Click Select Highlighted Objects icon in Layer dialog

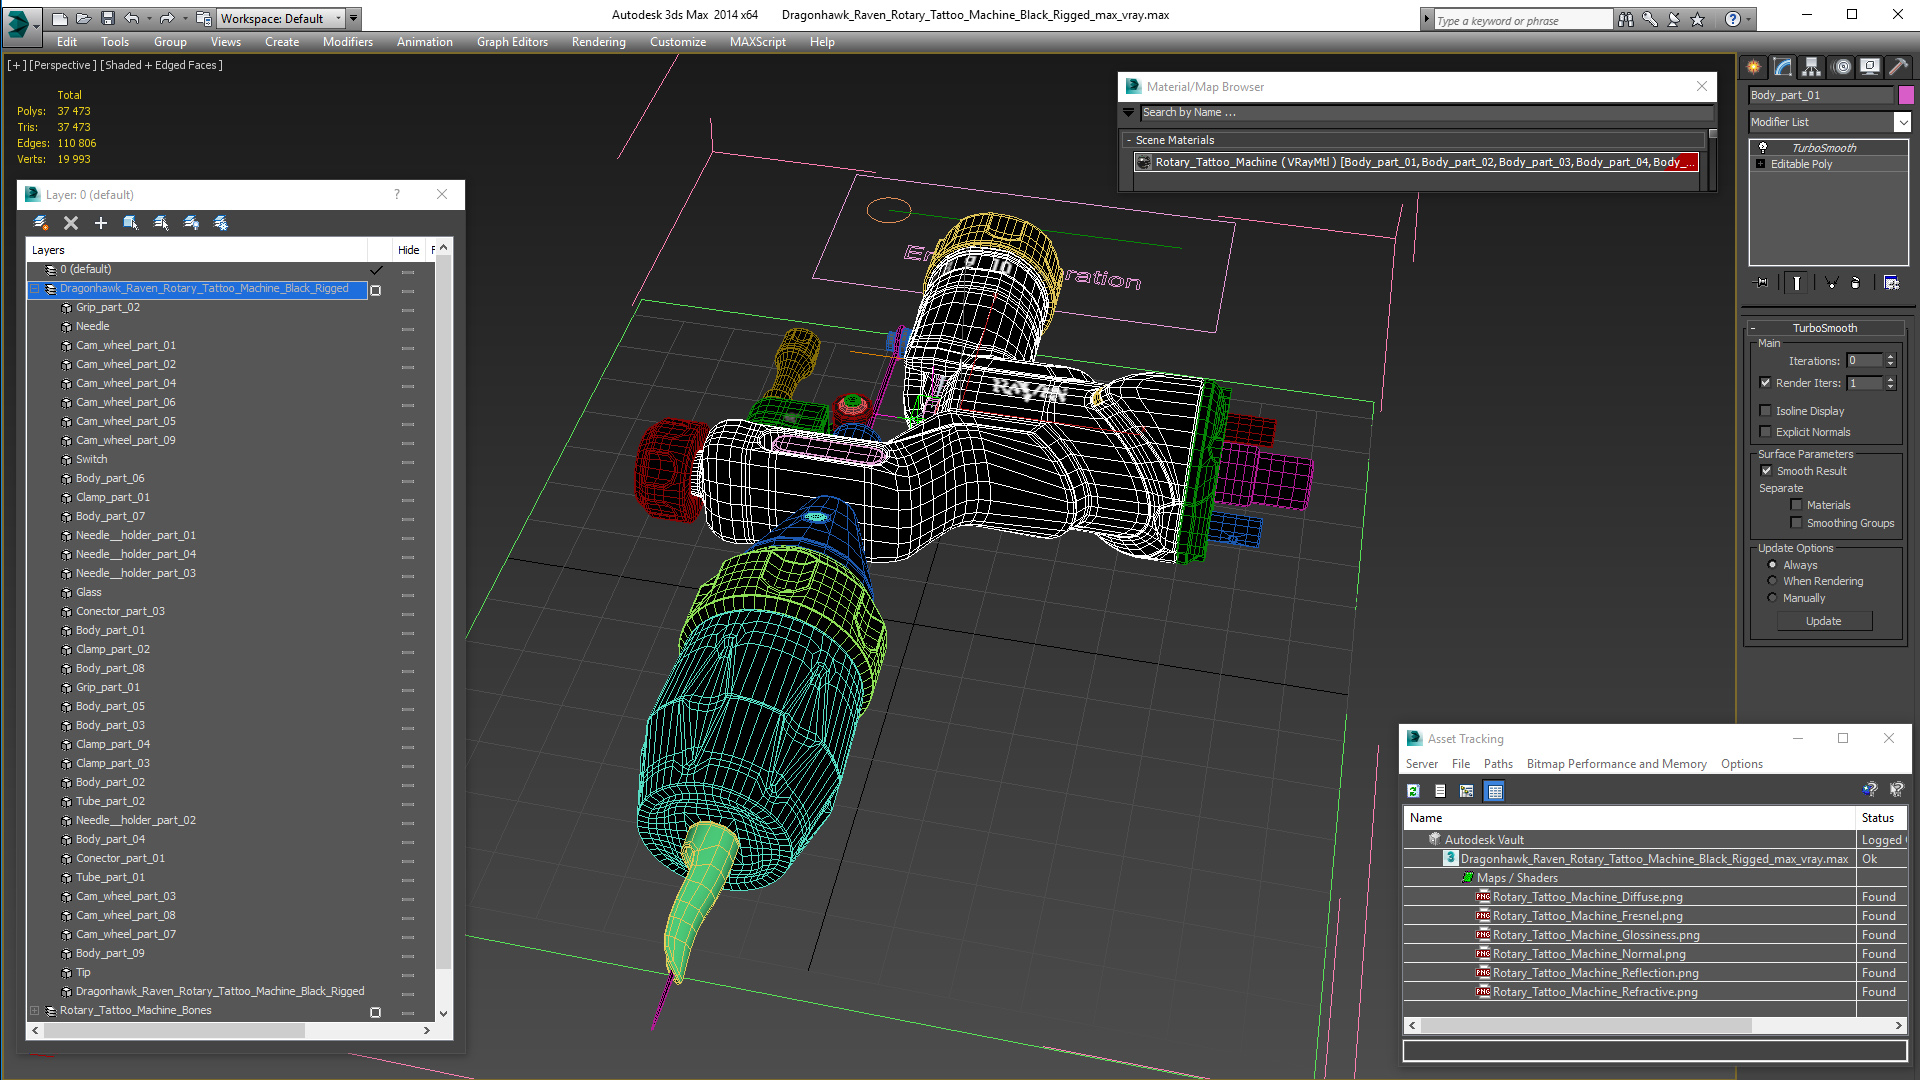point(131,223)
